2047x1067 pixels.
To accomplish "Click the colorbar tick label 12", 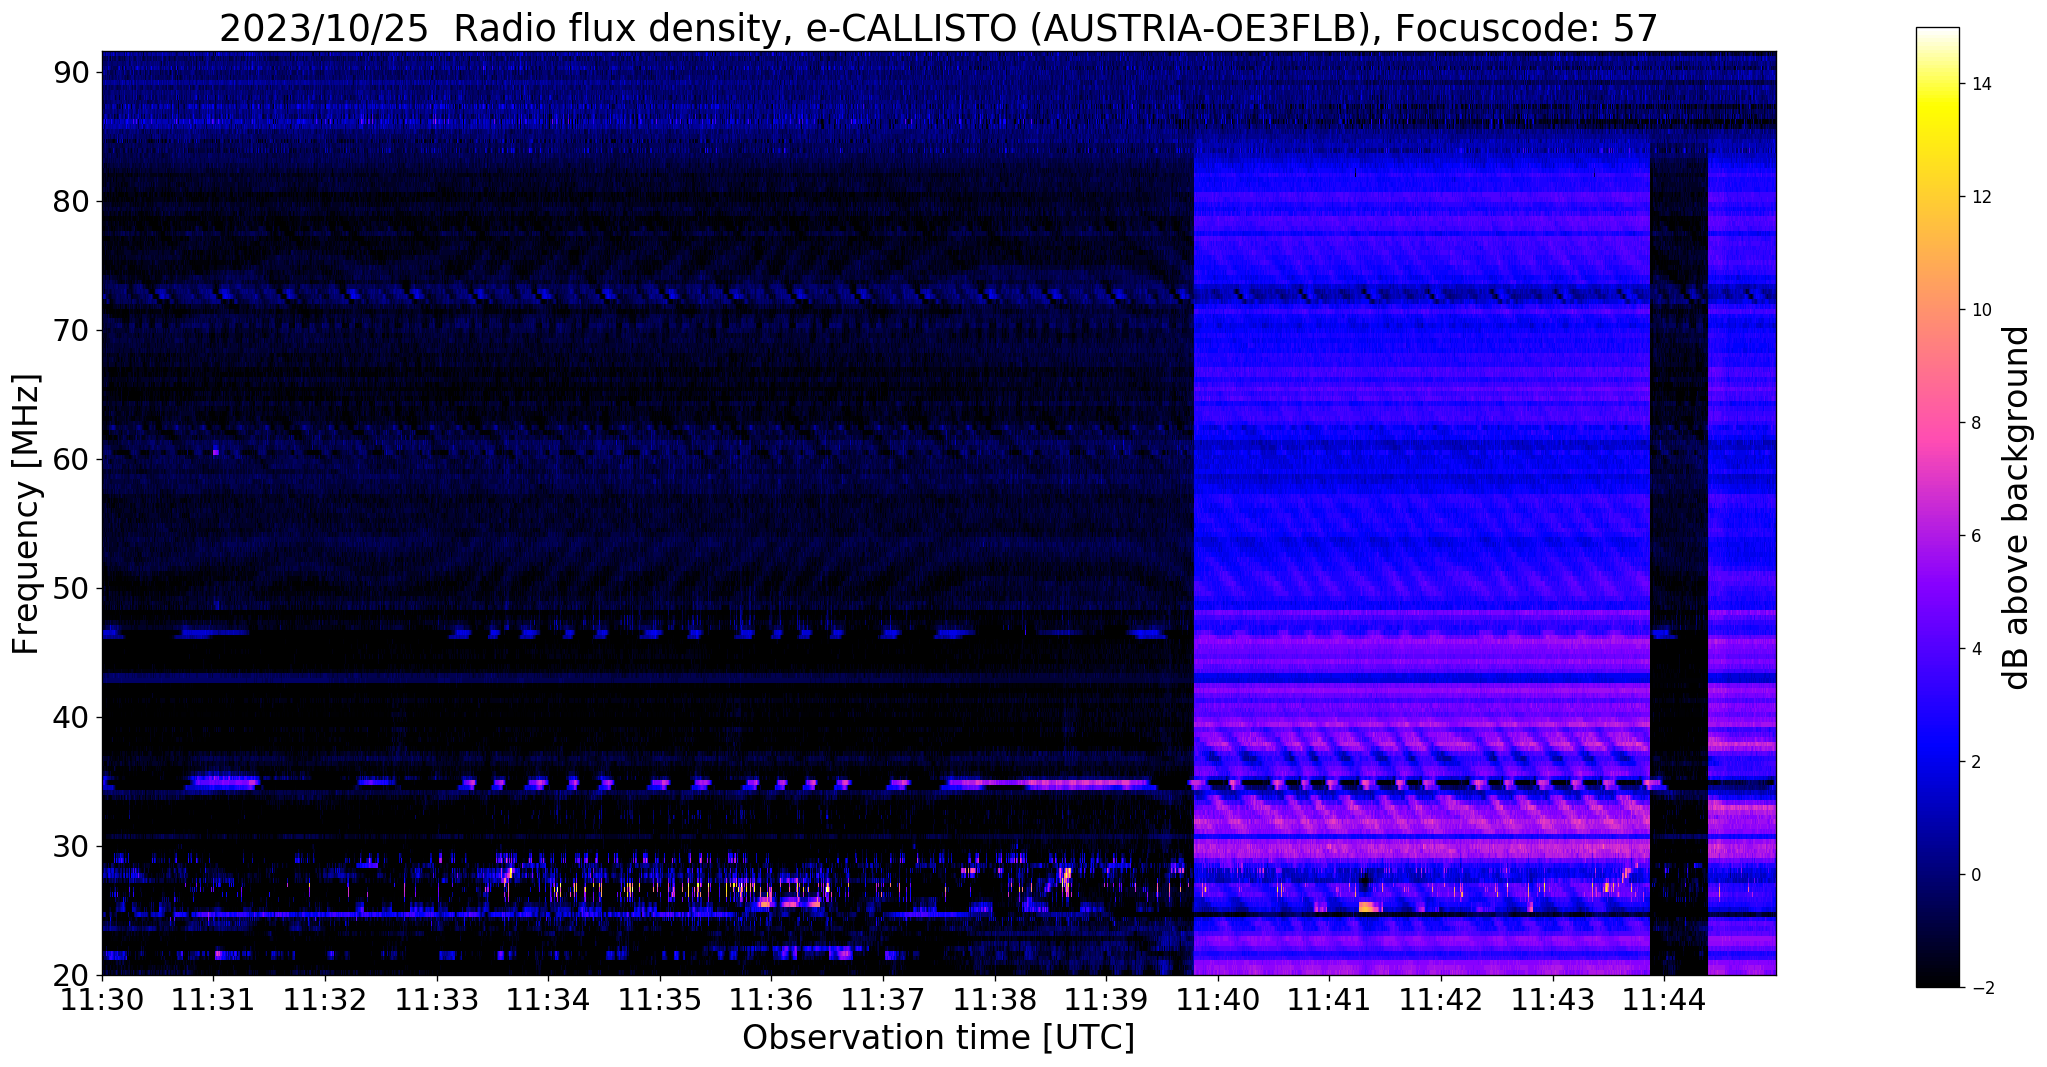I will [1979, 197].
